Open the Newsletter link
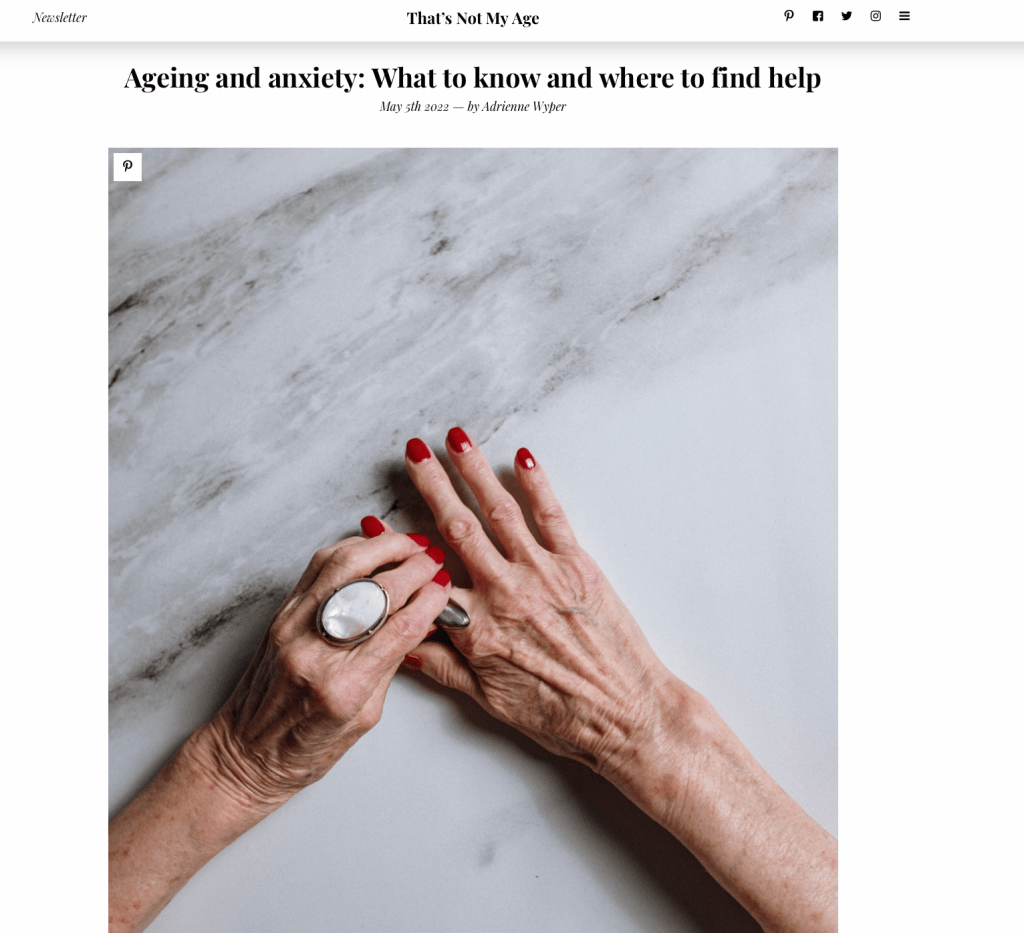 [59, 18]
